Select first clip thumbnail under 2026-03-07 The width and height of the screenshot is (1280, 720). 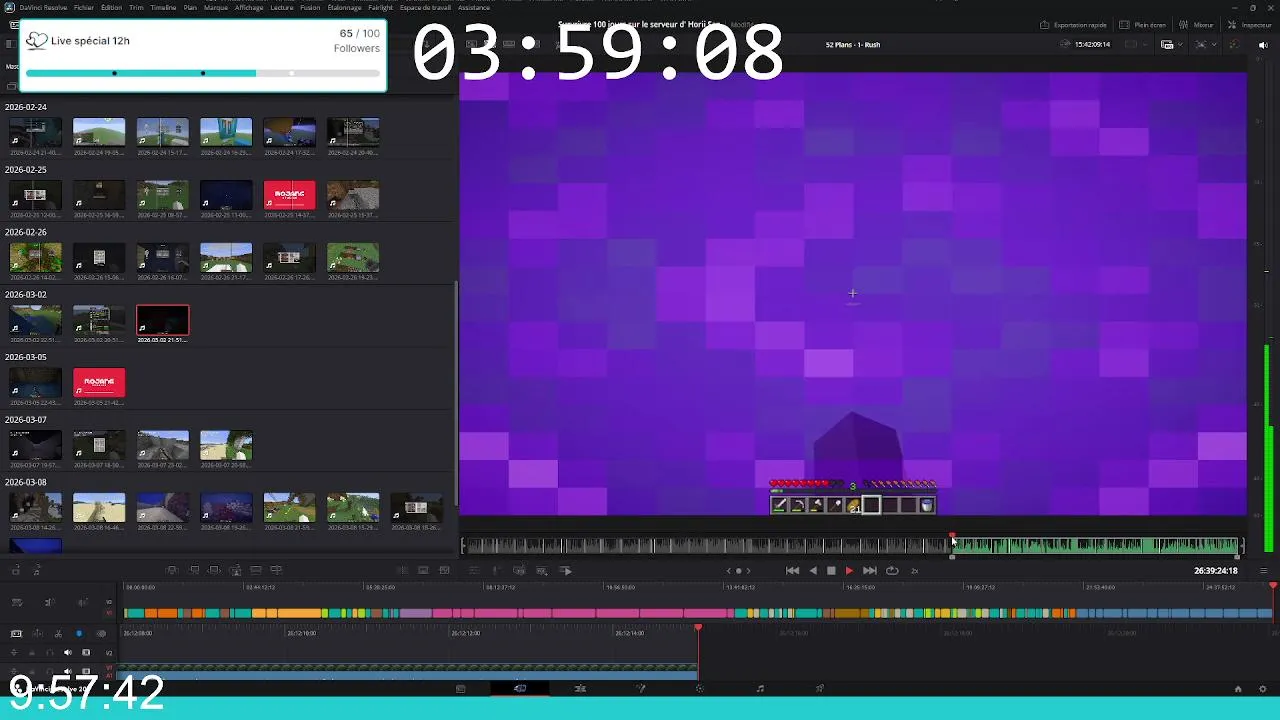pos(35,445)
